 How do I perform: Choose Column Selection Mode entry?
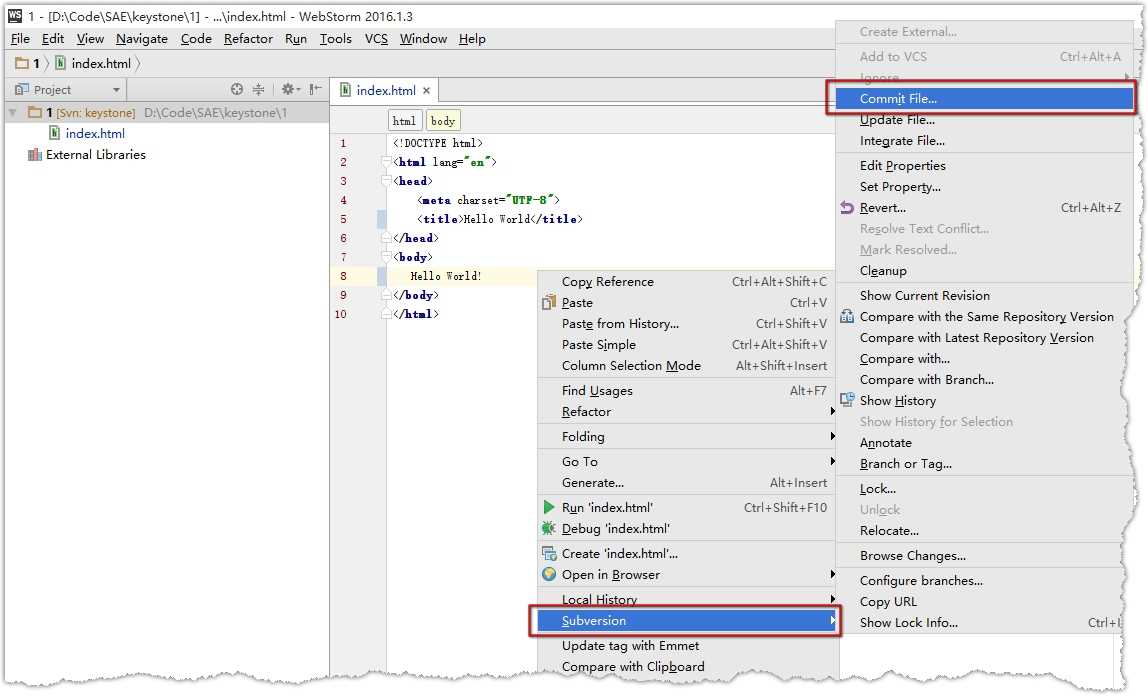687,365
